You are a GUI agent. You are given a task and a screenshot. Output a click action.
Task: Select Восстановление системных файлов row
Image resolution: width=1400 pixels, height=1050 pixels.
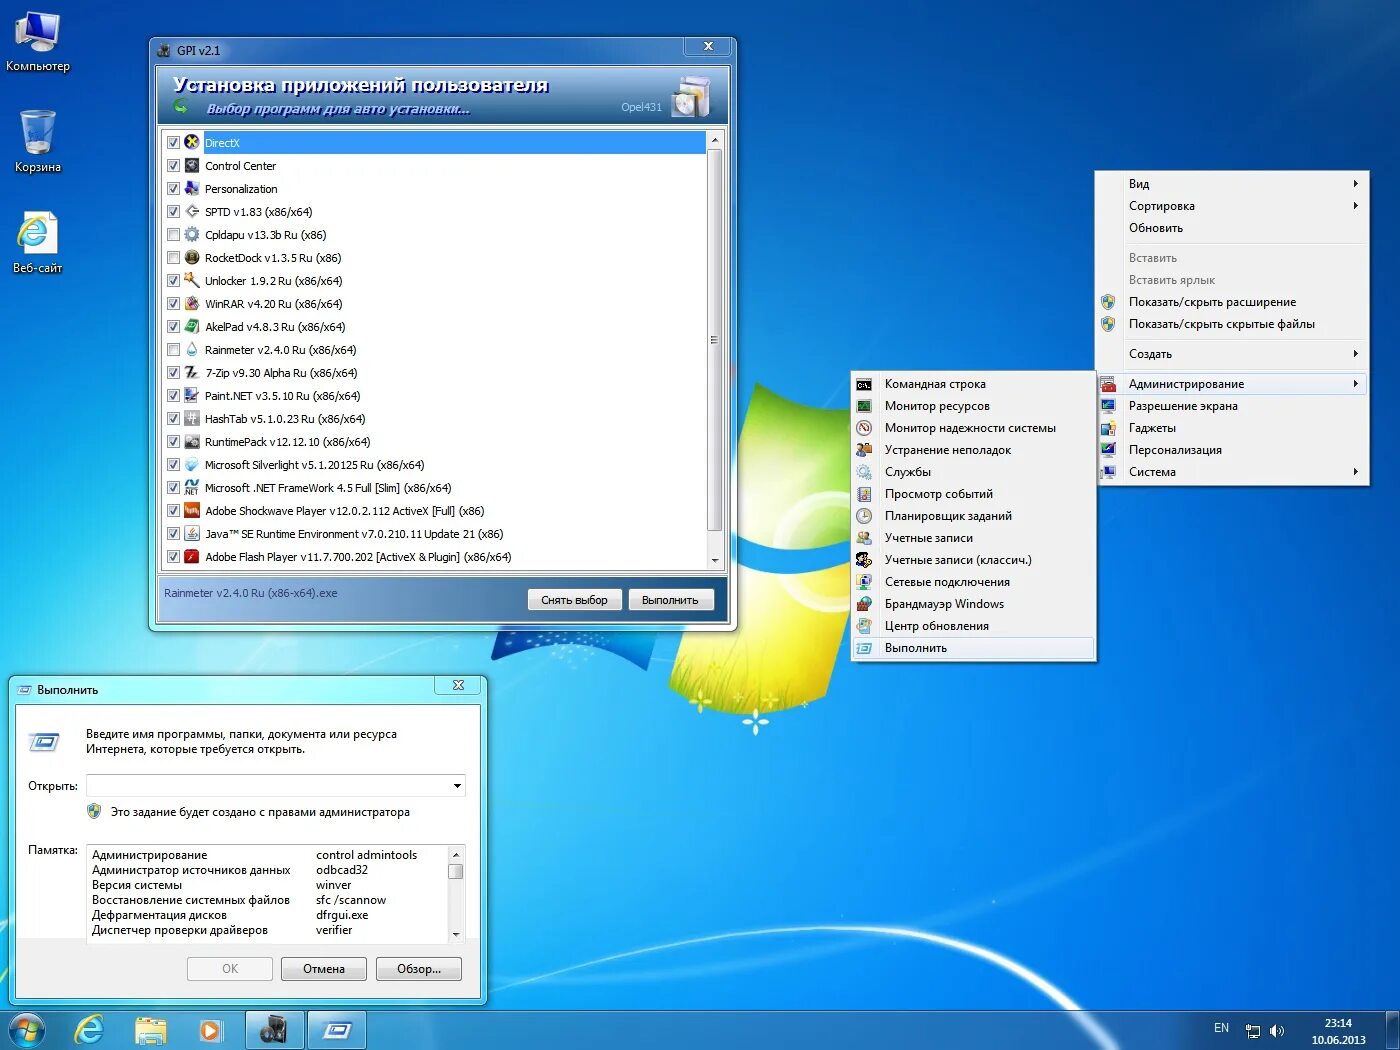pos(268,900)
